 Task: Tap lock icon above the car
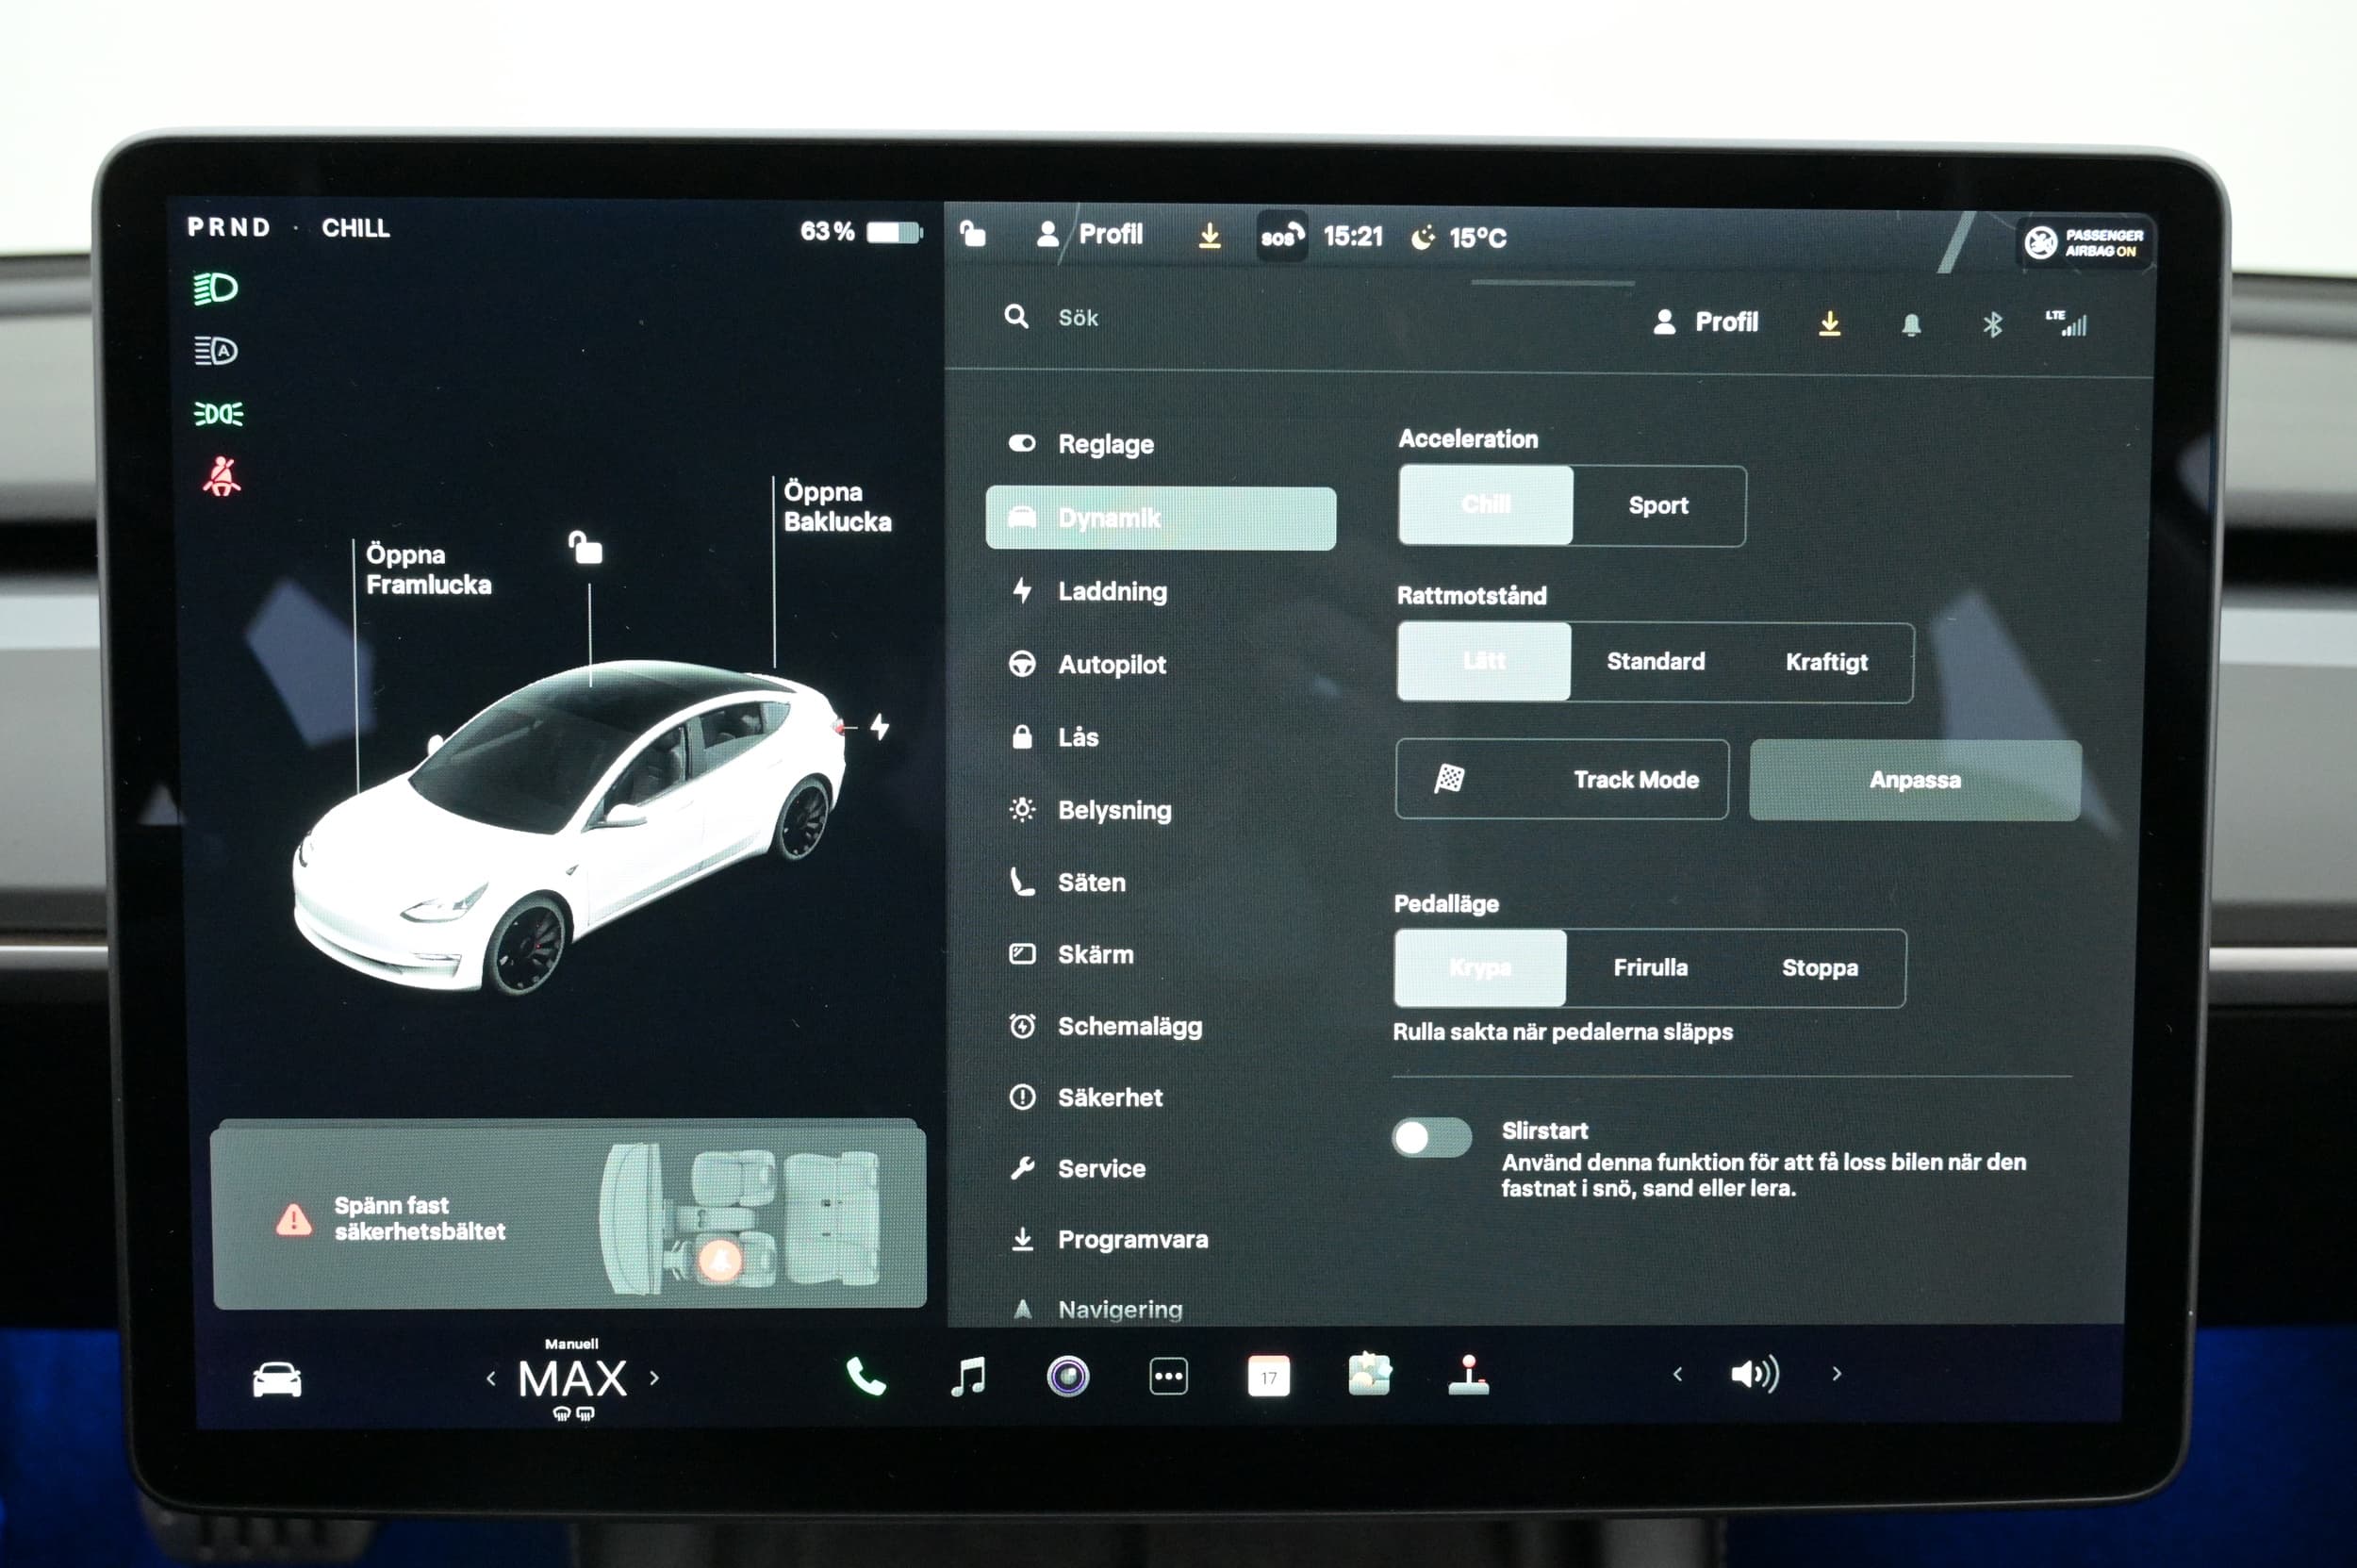coord(586,548)
